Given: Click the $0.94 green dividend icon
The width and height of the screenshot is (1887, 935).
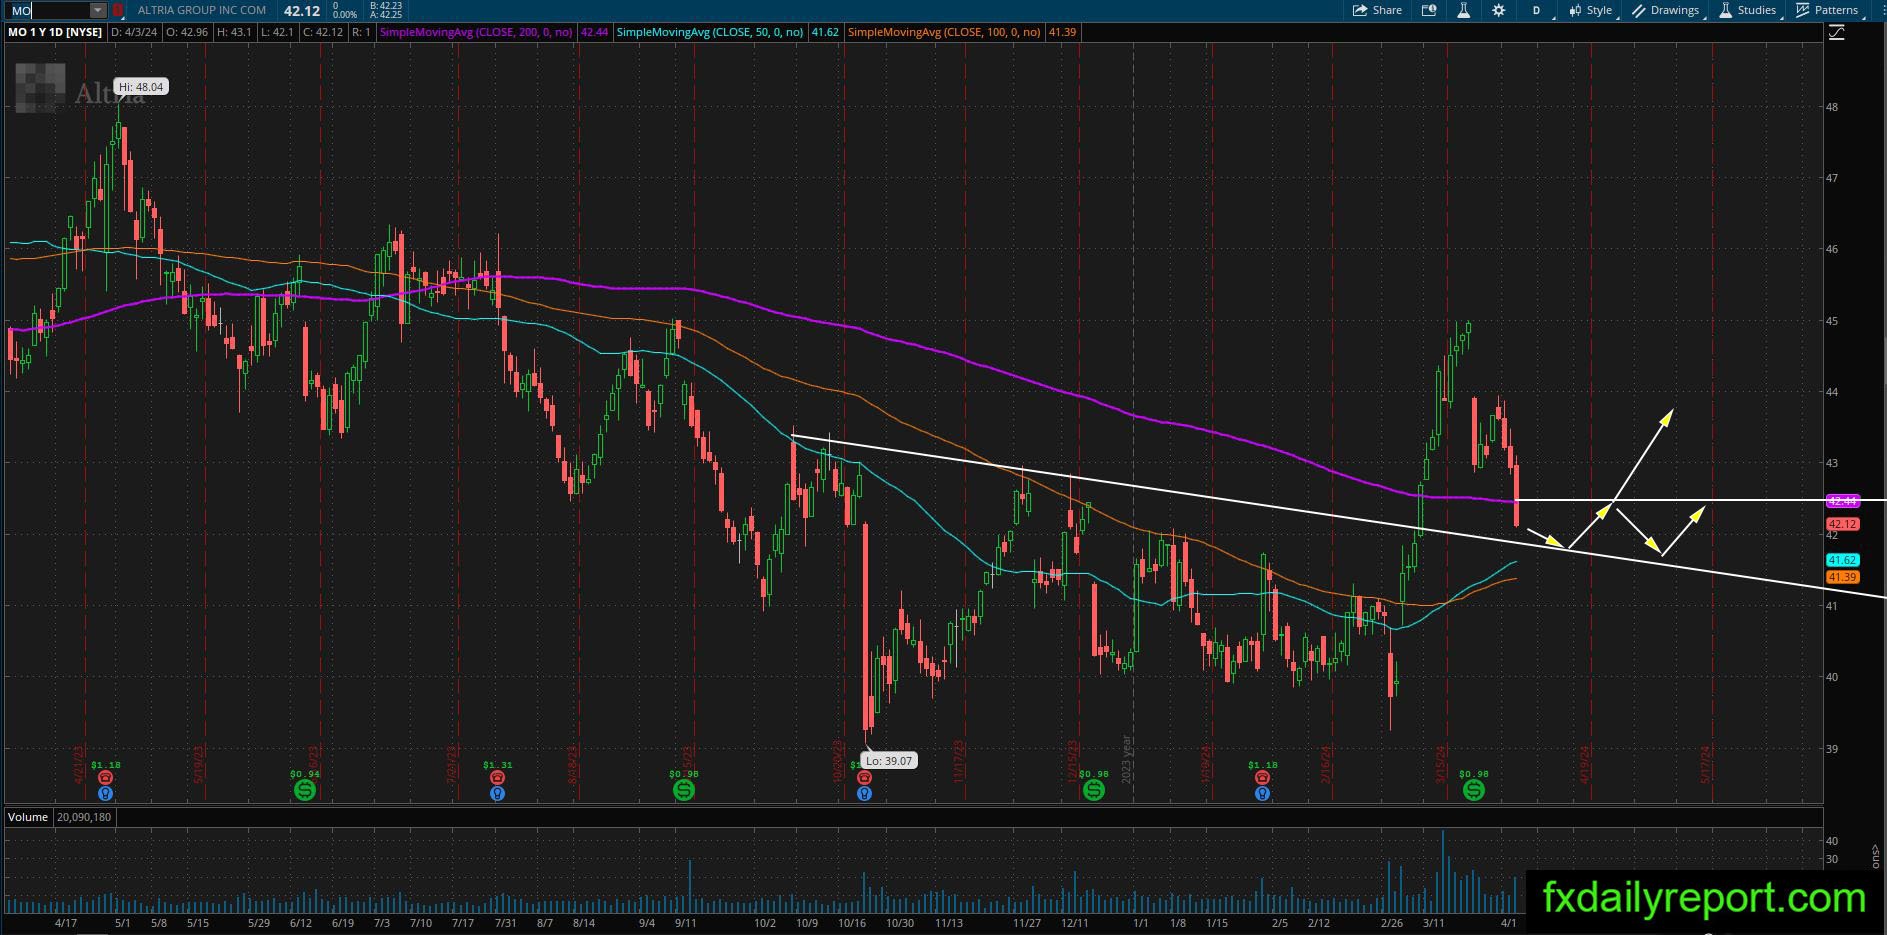Looking at the screenshot, I should point(305,790).
